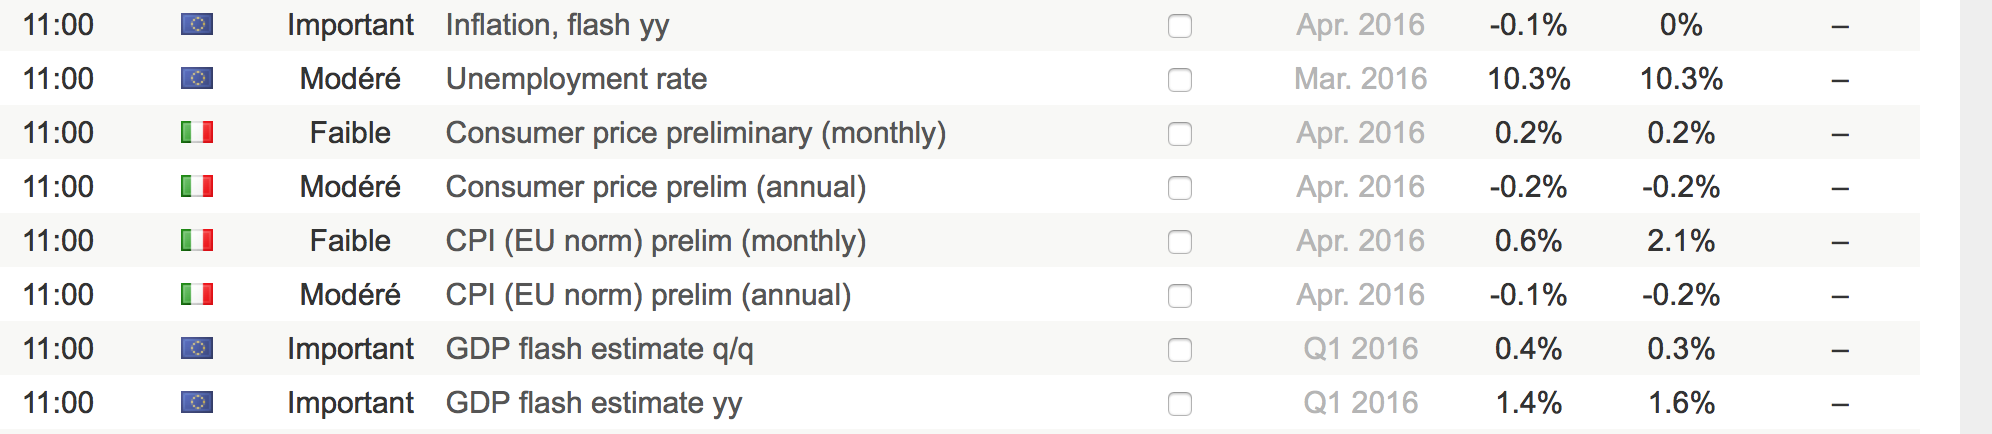Click Italy flag for CPI (EU norm) prelim (monthly)
Image resolution: width=1992 pixels, height=434 pixels.
coord(197,240)
